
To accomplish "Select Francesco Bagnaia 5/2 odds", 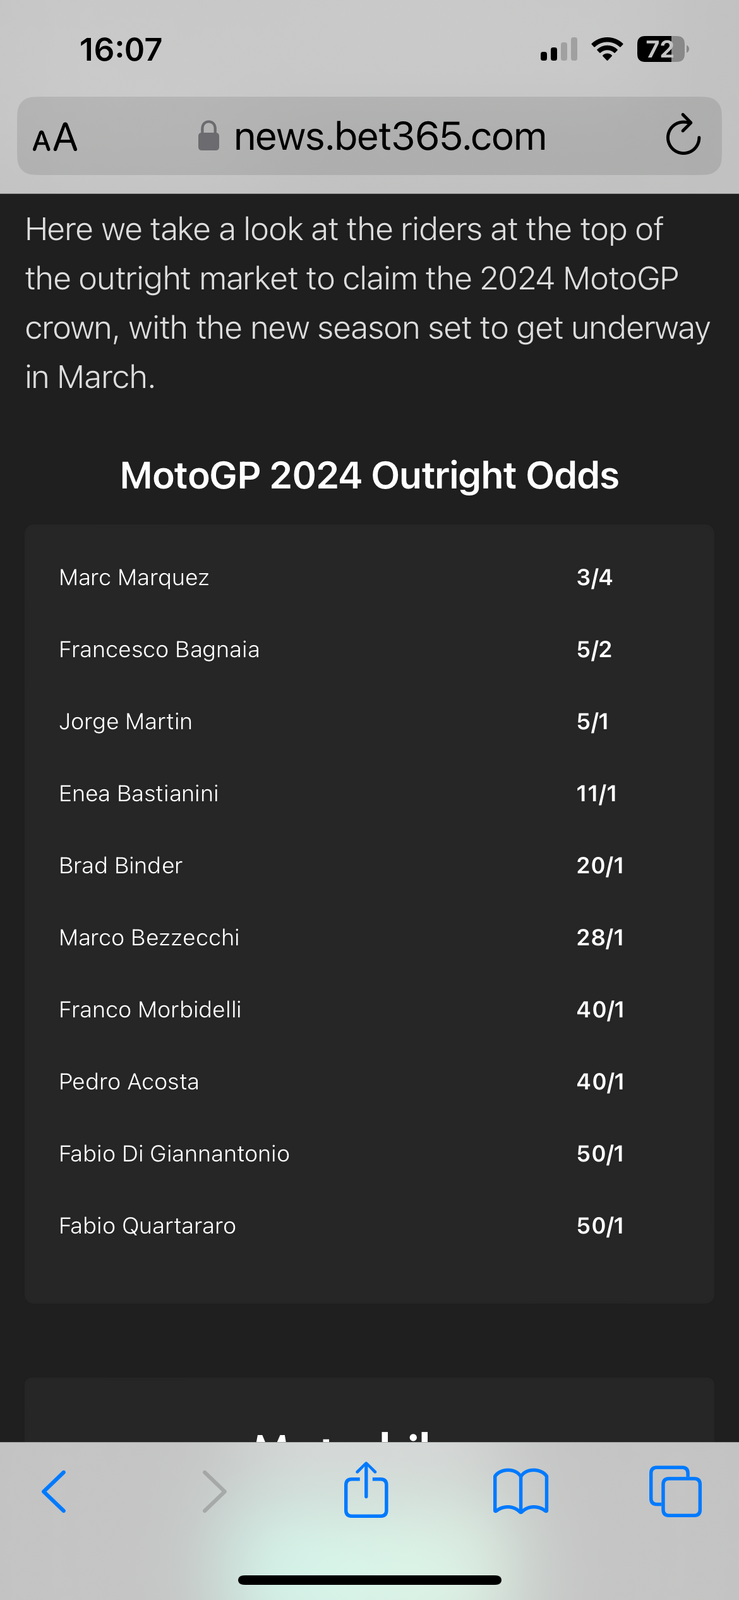I will (x=594, y=650).
